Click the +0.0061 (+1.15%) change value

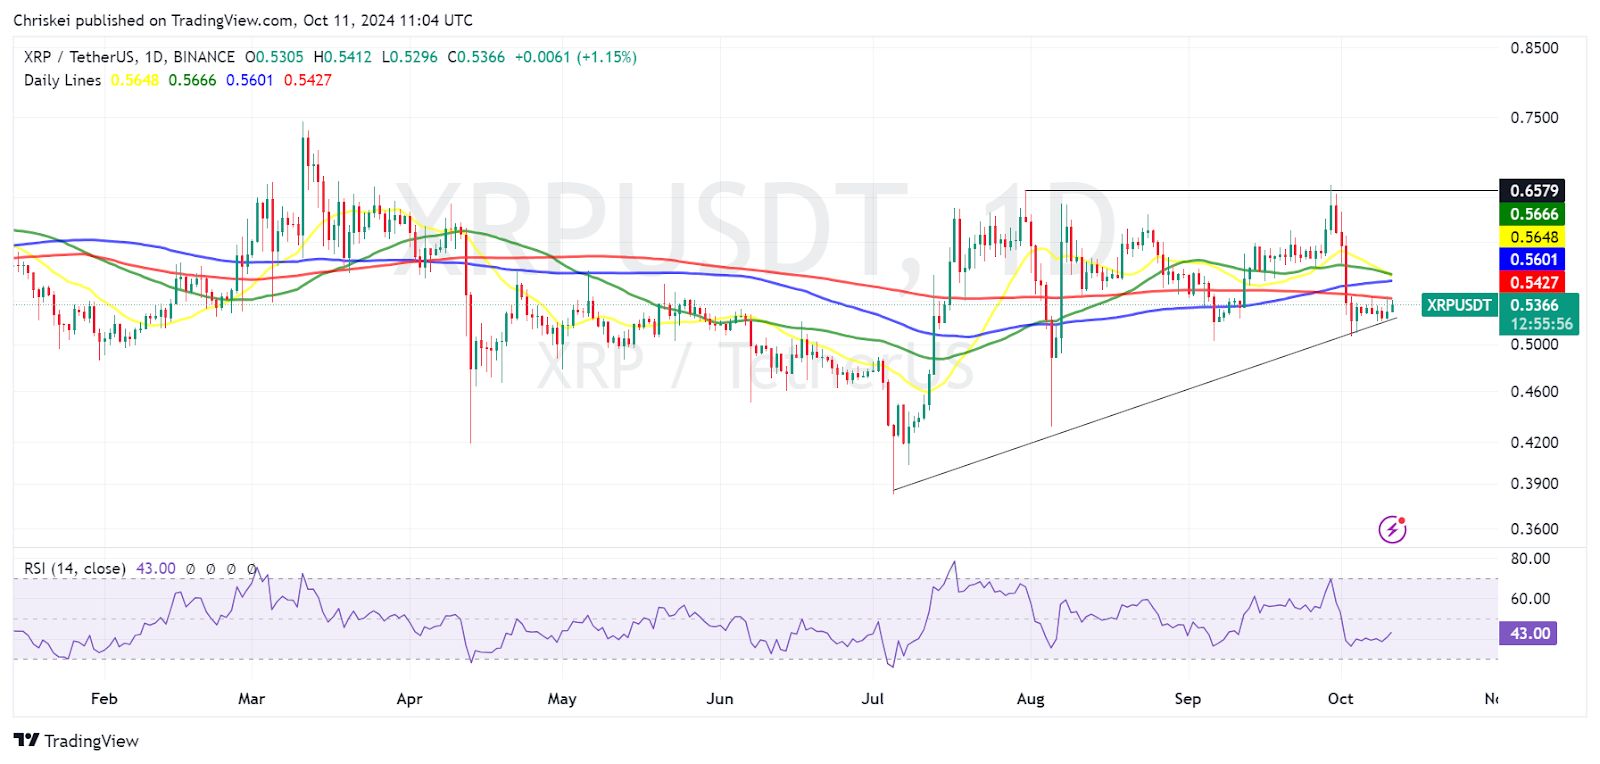[x=575, y=57]
